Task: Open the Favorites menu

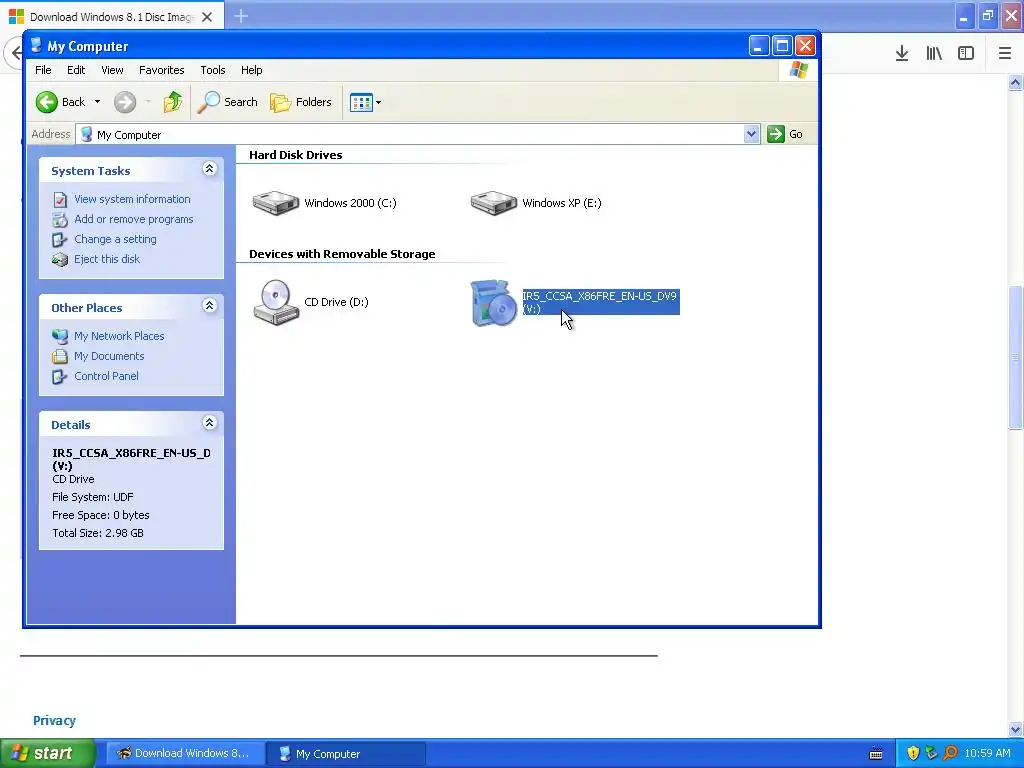Action: coord(161,70)
